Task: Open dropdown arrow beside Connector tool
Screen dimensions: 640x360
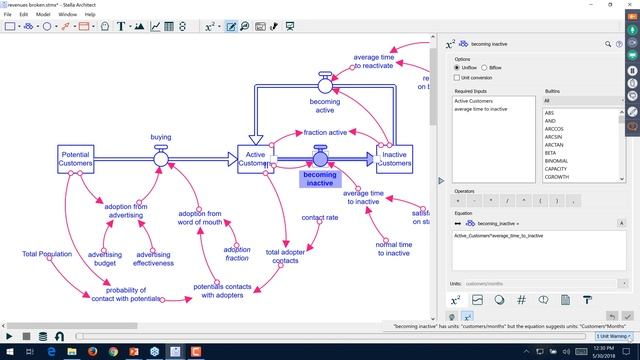Action: (x=74, y=27)
